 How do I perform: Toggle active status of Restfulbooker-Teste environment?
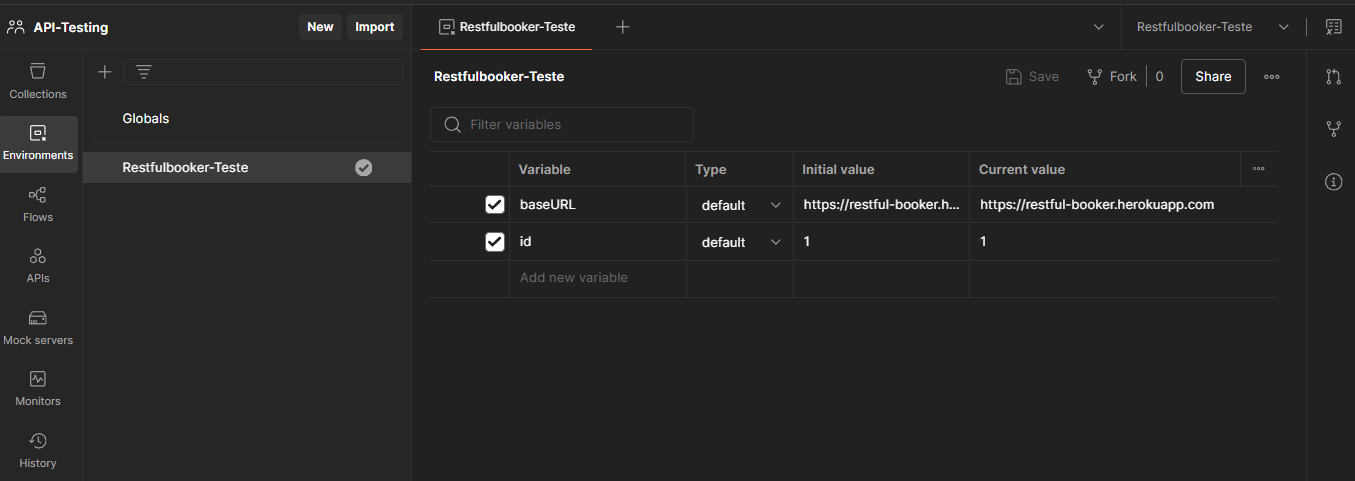click(364, 168)
